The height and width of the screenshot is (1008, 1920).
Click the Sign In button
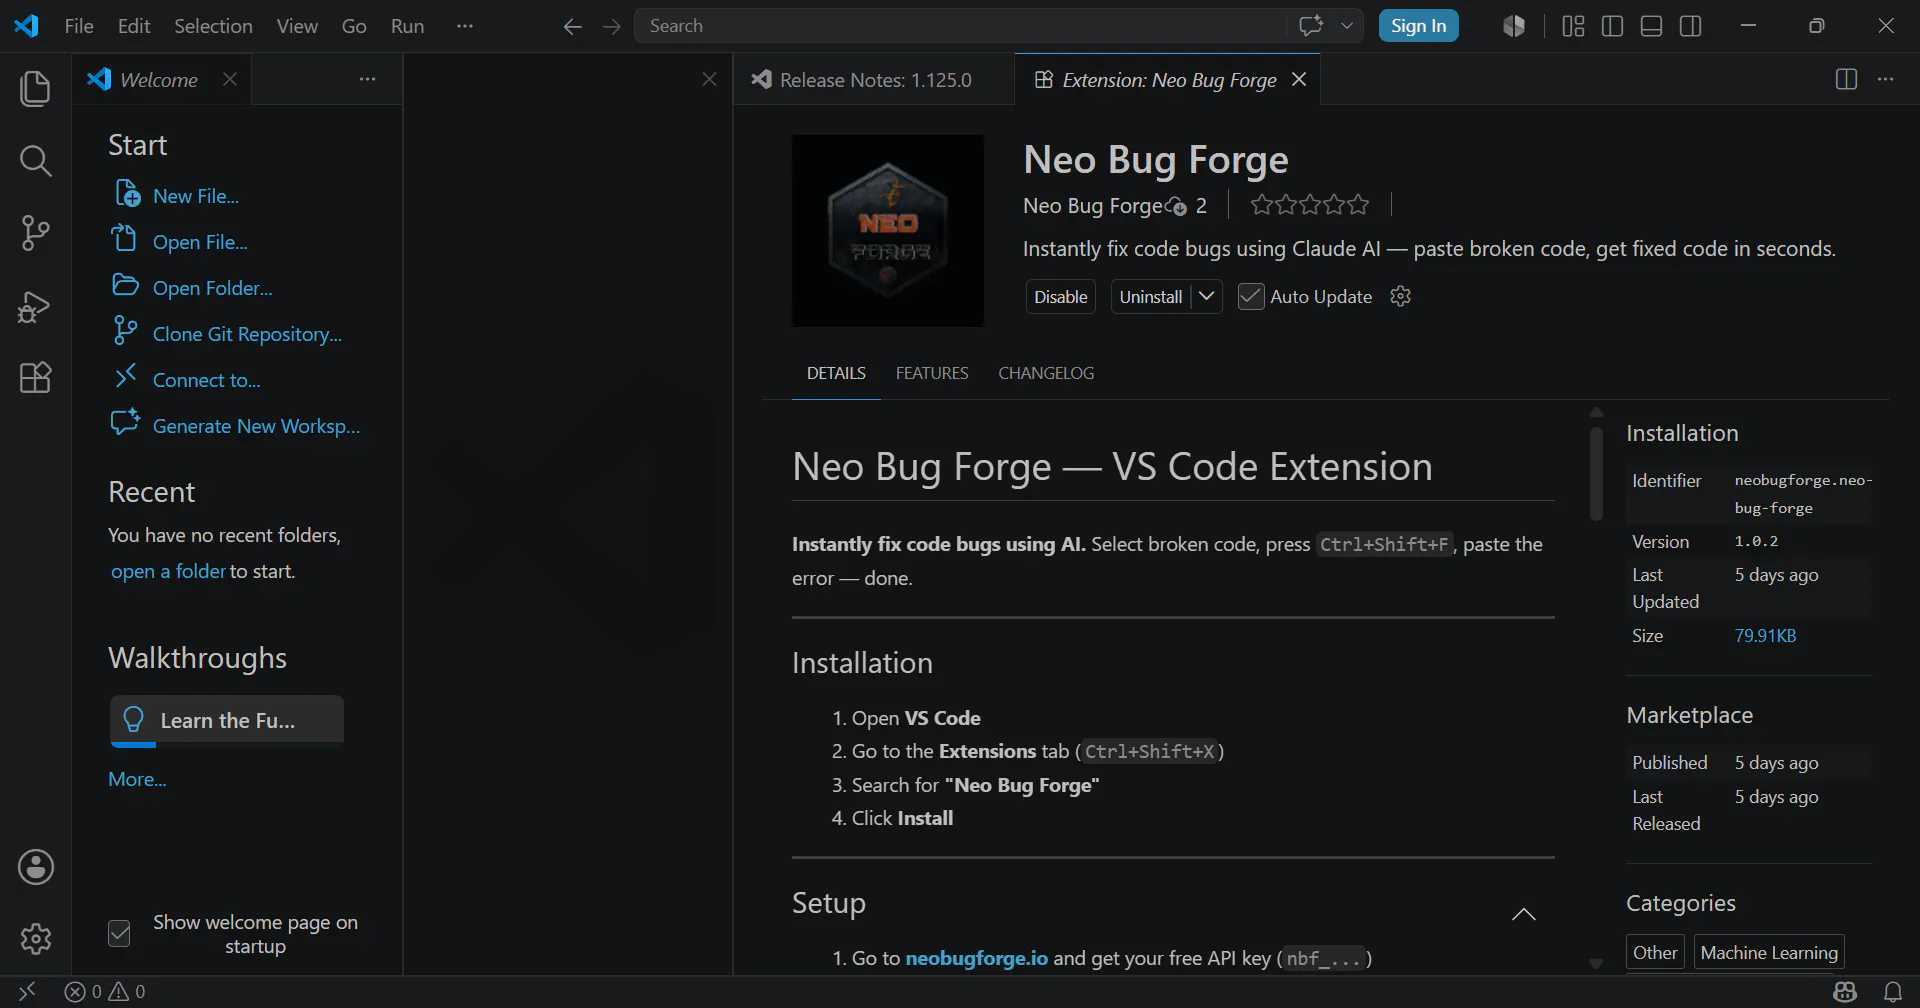1418,26
